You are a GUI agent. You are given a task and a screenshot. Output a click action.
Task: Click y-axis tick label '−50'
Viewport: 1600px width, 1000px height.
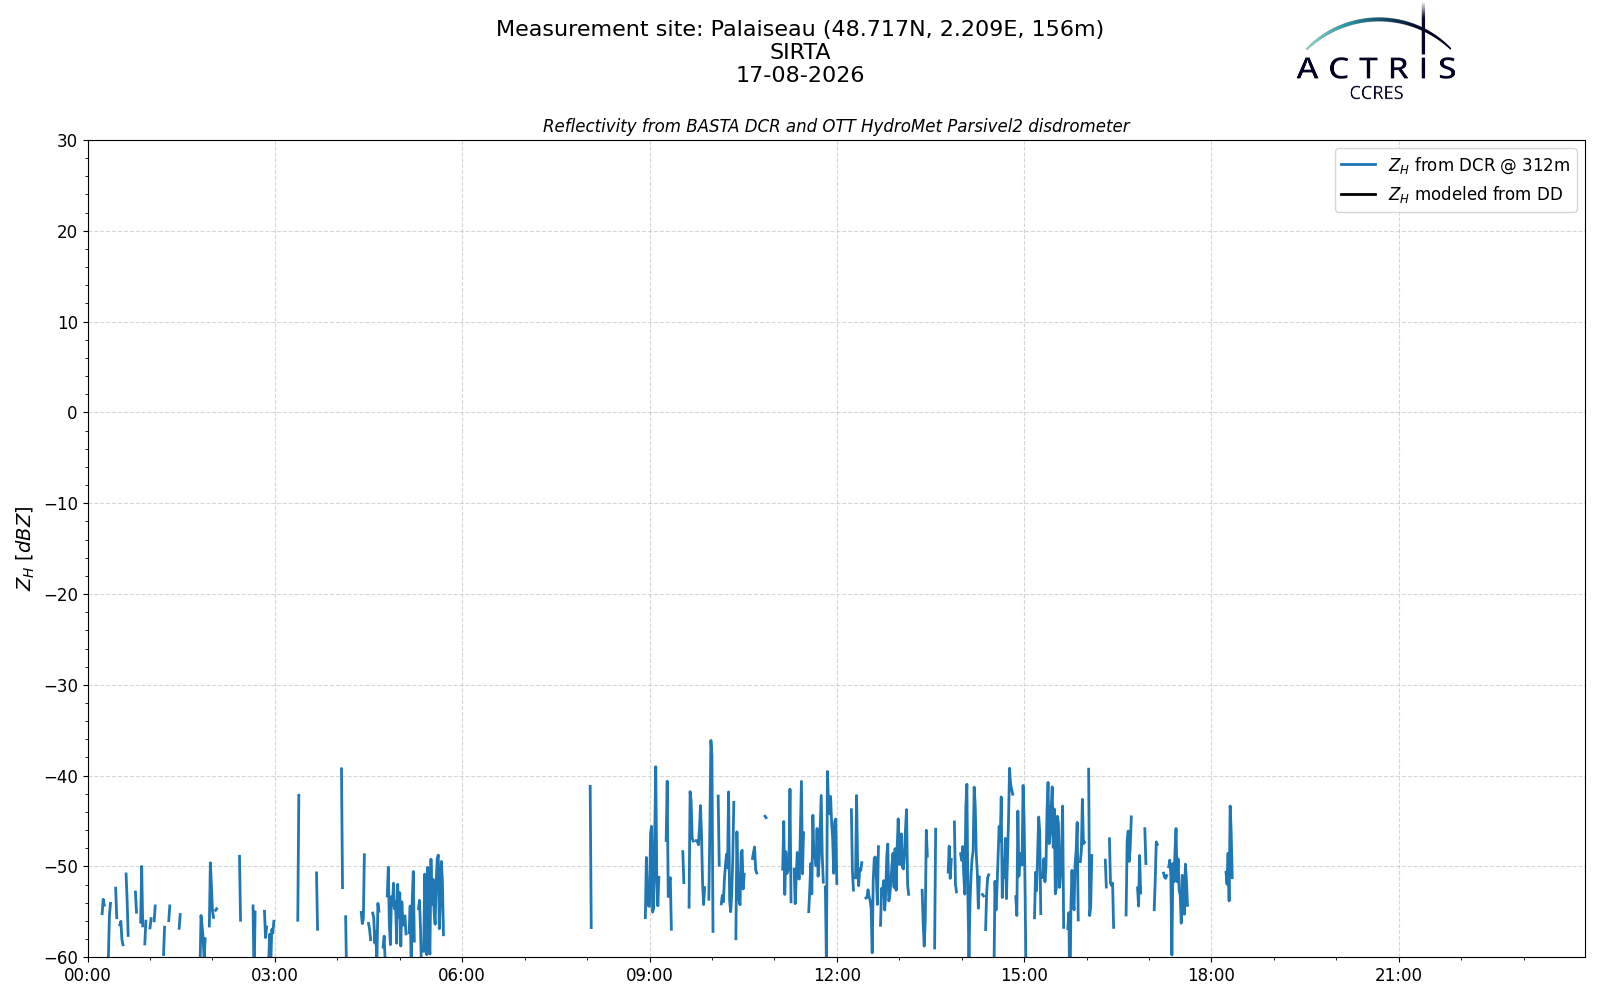click(60, 867)
